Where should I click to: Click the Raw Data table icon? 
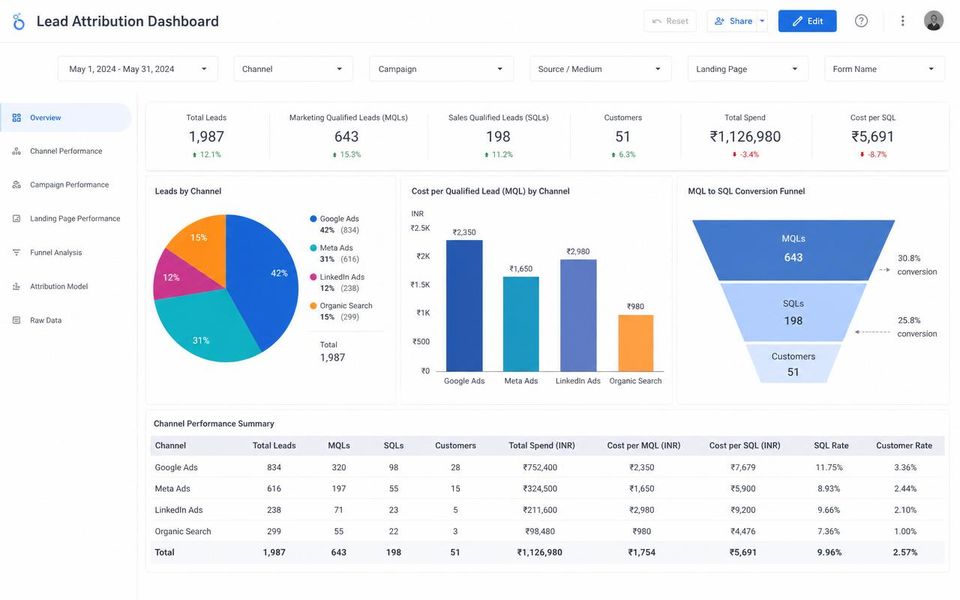point(17,320)
